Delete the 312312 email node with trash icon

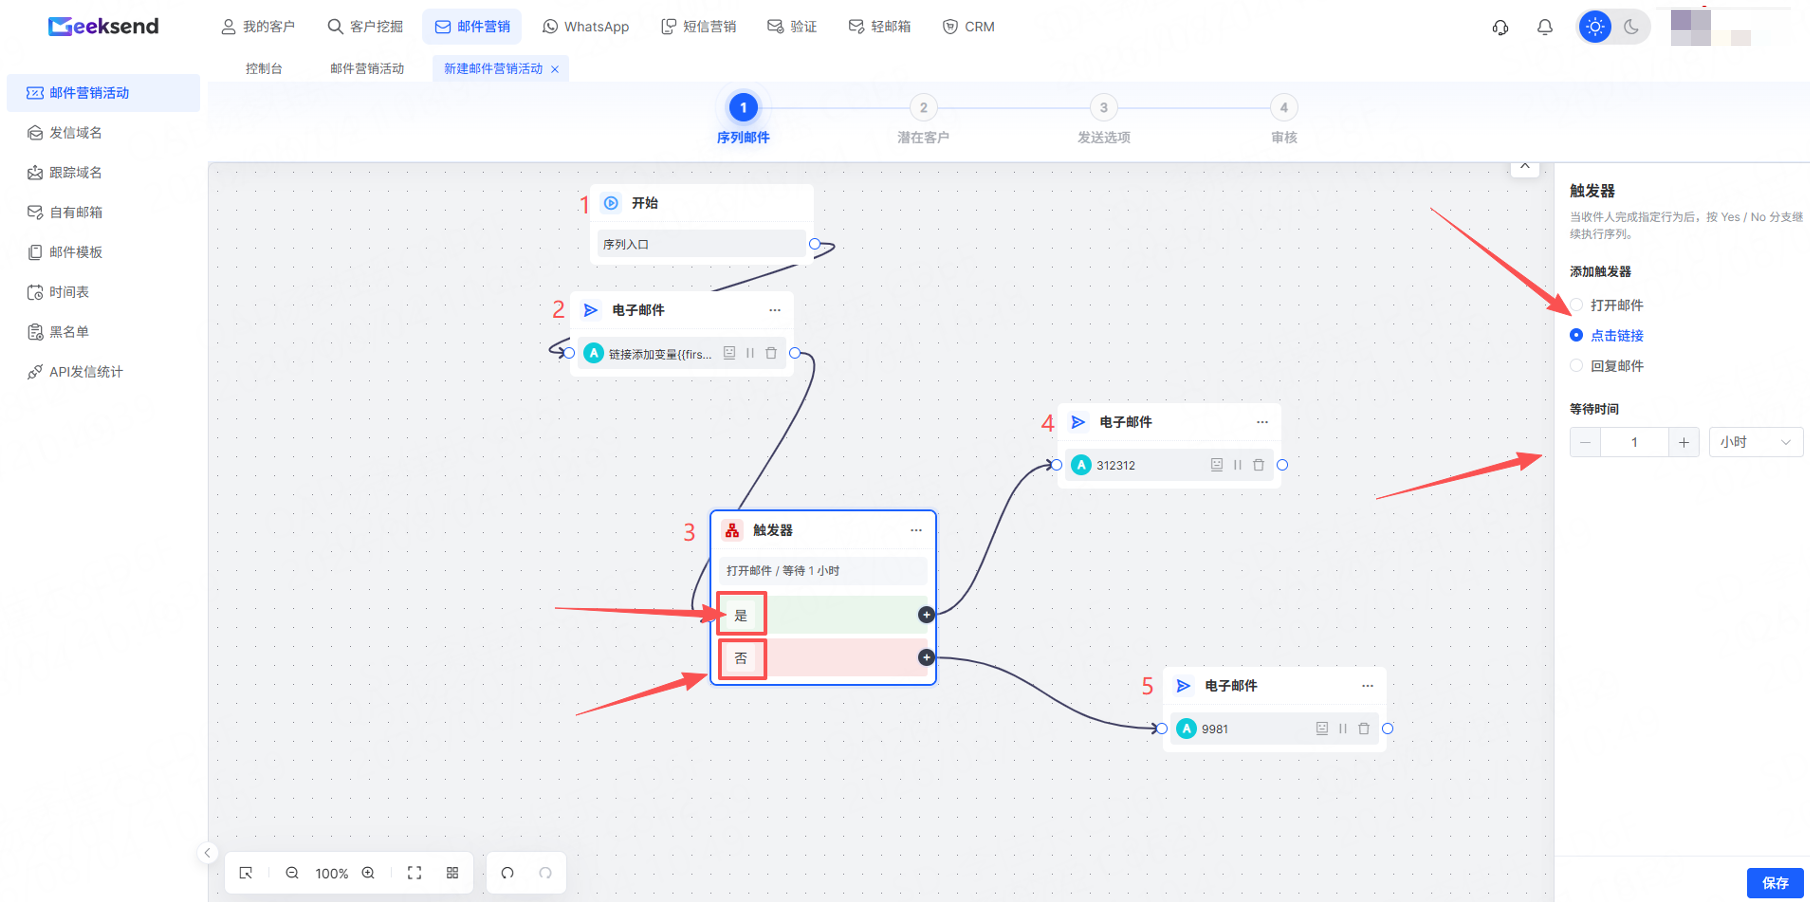1259,465
